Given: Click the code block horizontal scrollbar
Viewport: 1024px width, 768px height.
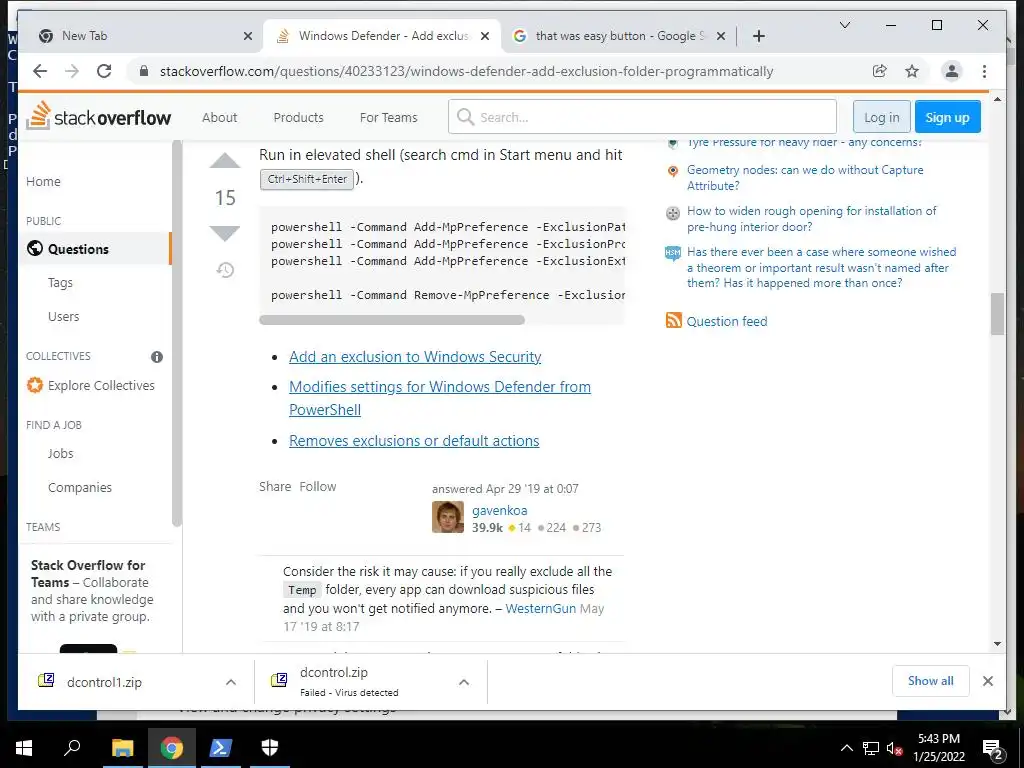Looking at the screenshot, I should click(x=392, y=320).
